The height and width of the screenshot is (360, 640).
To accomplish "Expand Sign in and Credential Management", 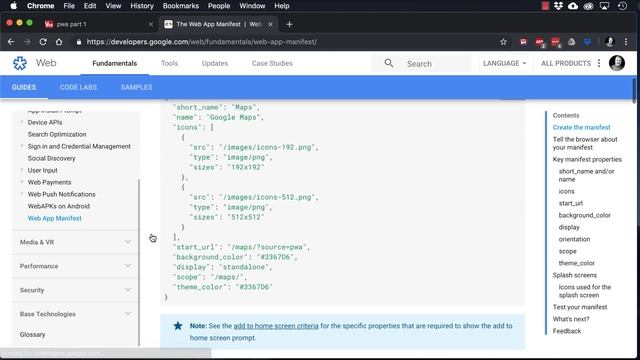I will pos(22,146).
